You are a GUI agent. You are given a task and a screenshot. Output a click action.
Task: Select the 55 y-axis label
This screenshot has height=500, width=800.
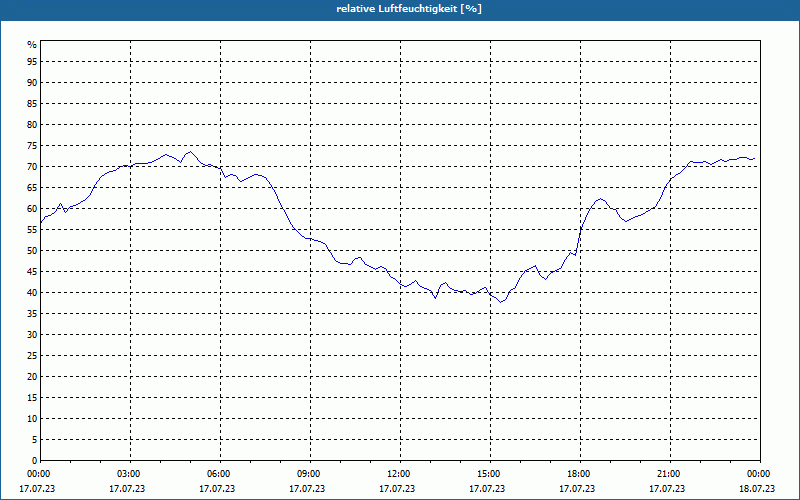(32, 230)
